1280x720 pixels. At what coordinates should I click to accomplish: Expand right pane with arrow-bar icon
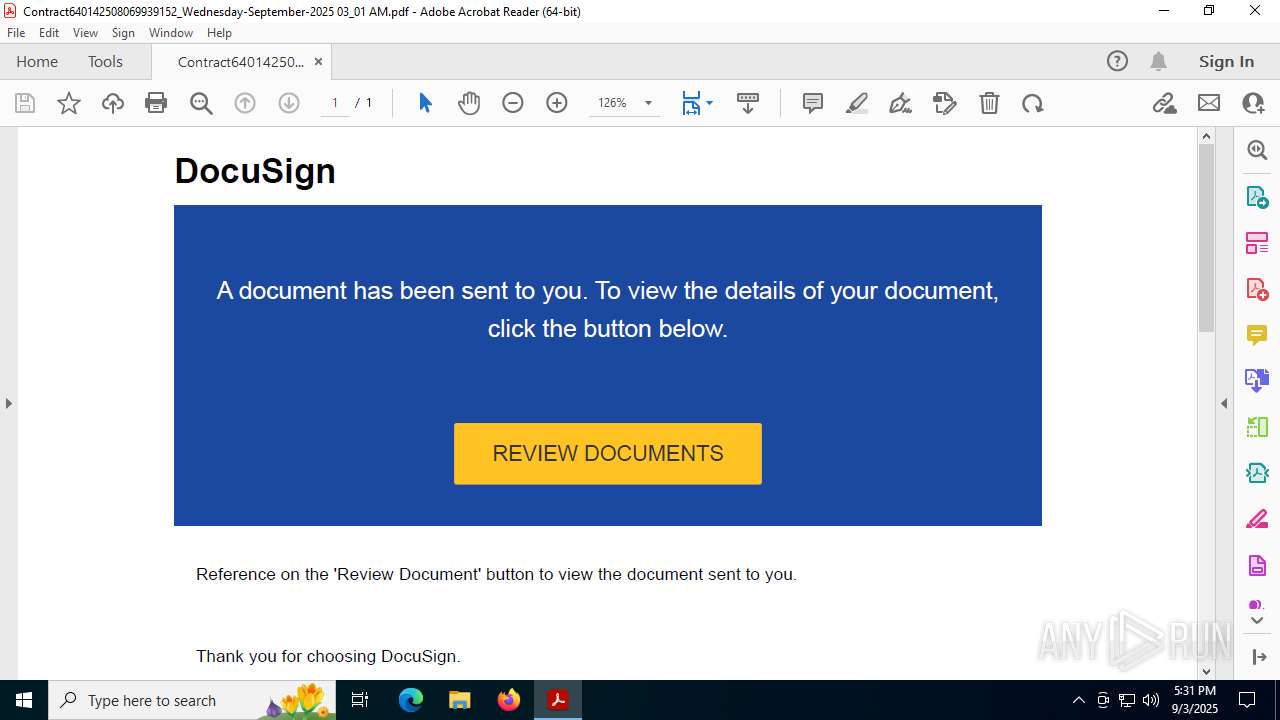[1258, 657]
